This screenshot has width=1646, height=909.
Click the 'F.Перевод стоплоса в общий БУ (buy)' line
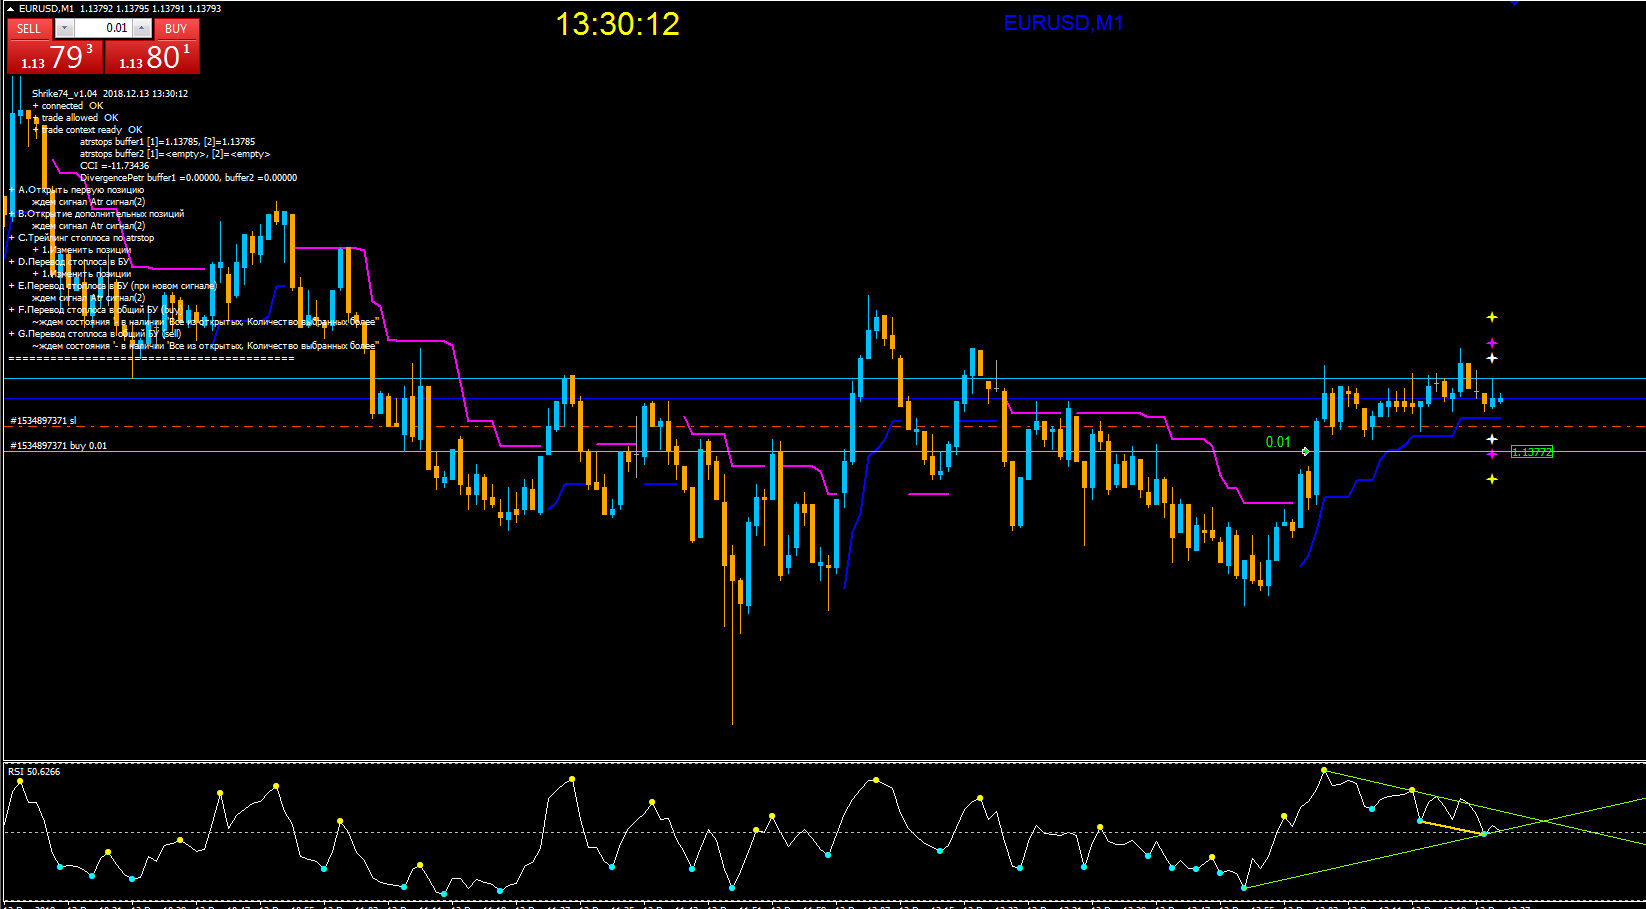[95, 310]
